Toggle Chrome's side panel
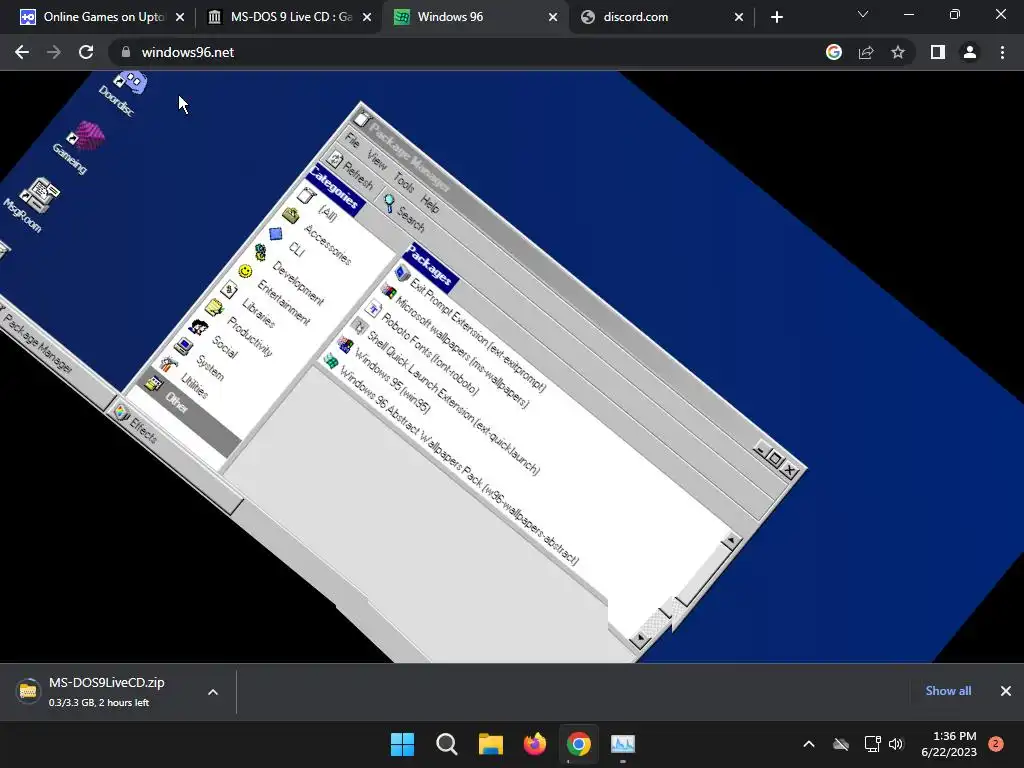The image size is (1024, 768). (x=938, y=52)
